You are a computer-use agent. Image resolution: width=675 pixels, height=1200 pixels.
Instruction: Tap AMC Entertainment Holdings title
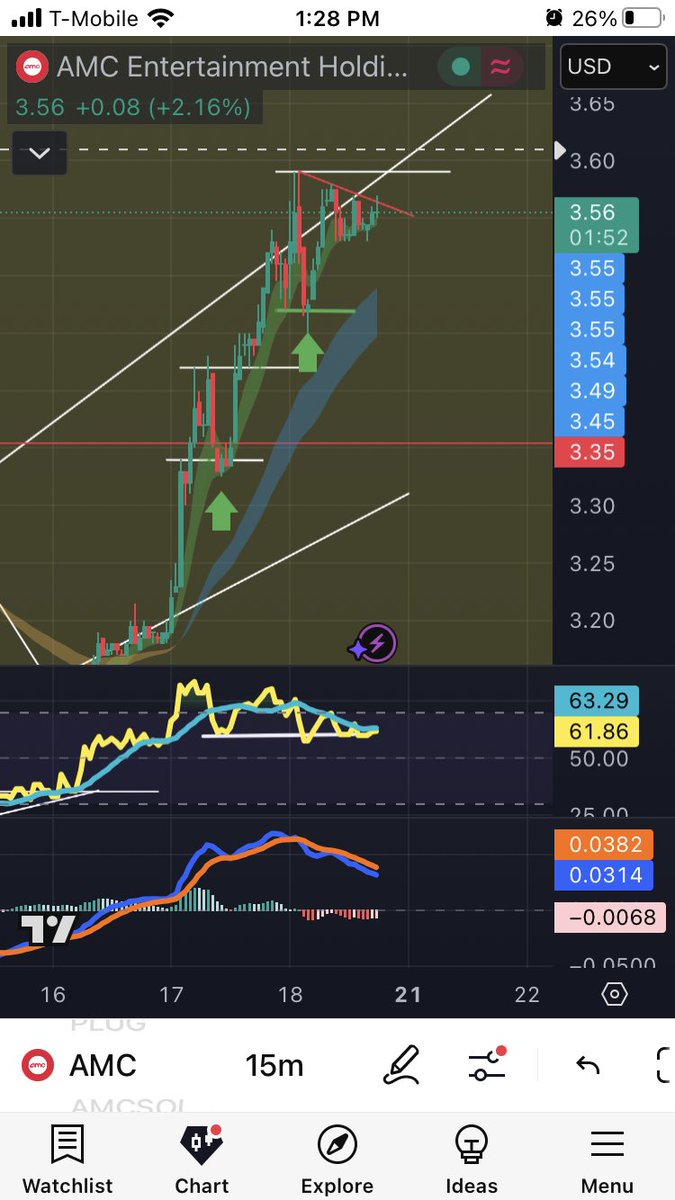point(232,67)
